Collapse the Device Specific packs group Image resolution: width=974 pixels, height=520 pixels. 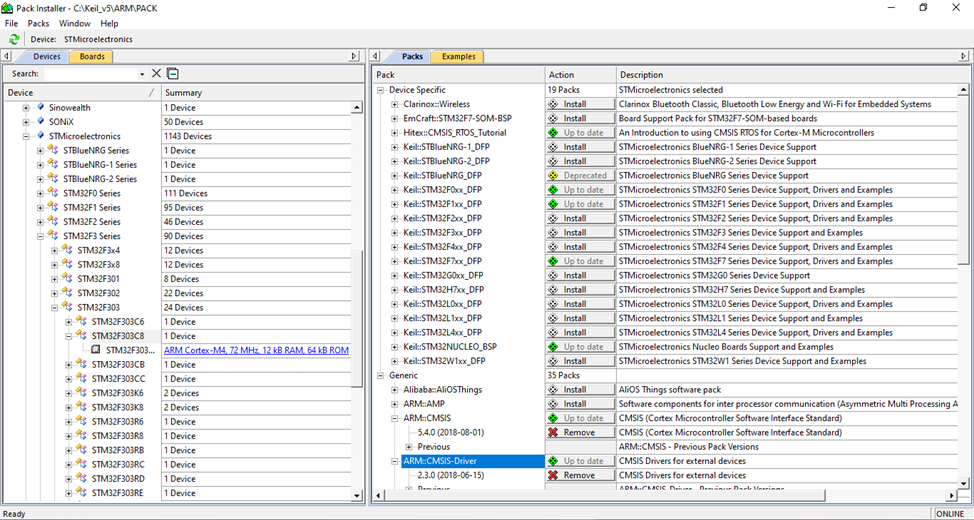click(x=381, y=90)
